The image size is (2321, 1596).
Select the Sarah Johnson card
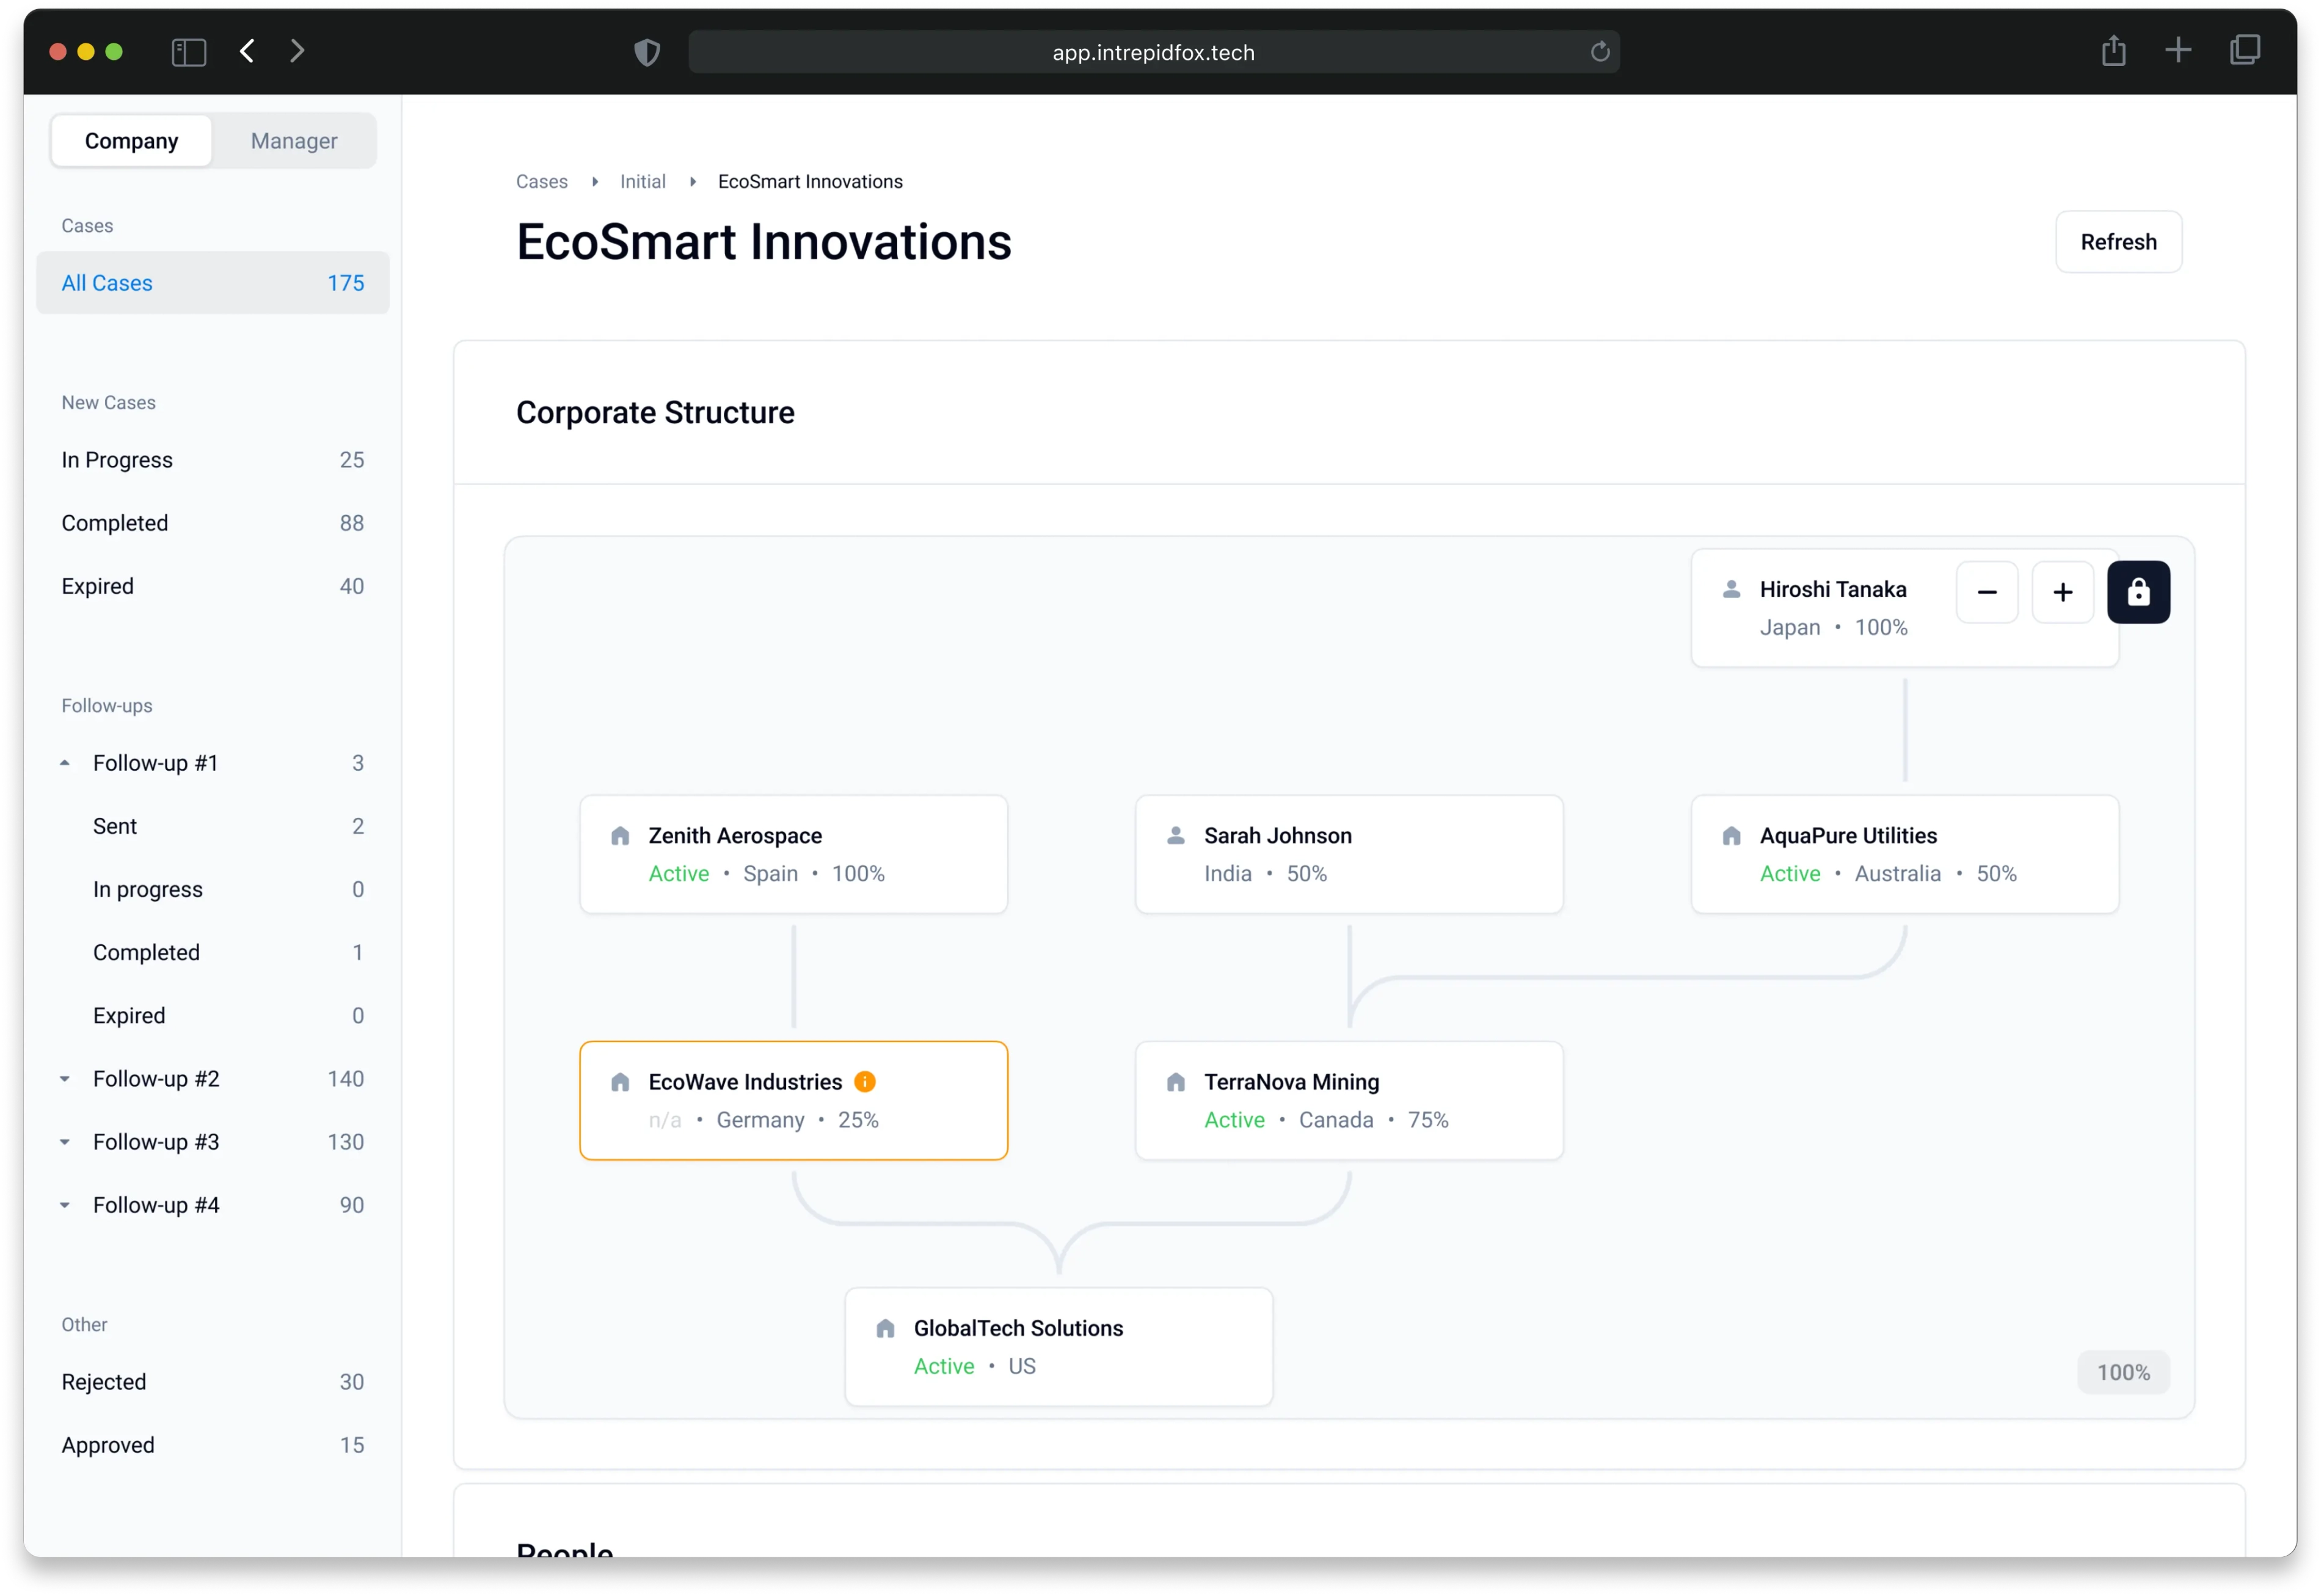pyautogui.click(x=1348, y=854)
